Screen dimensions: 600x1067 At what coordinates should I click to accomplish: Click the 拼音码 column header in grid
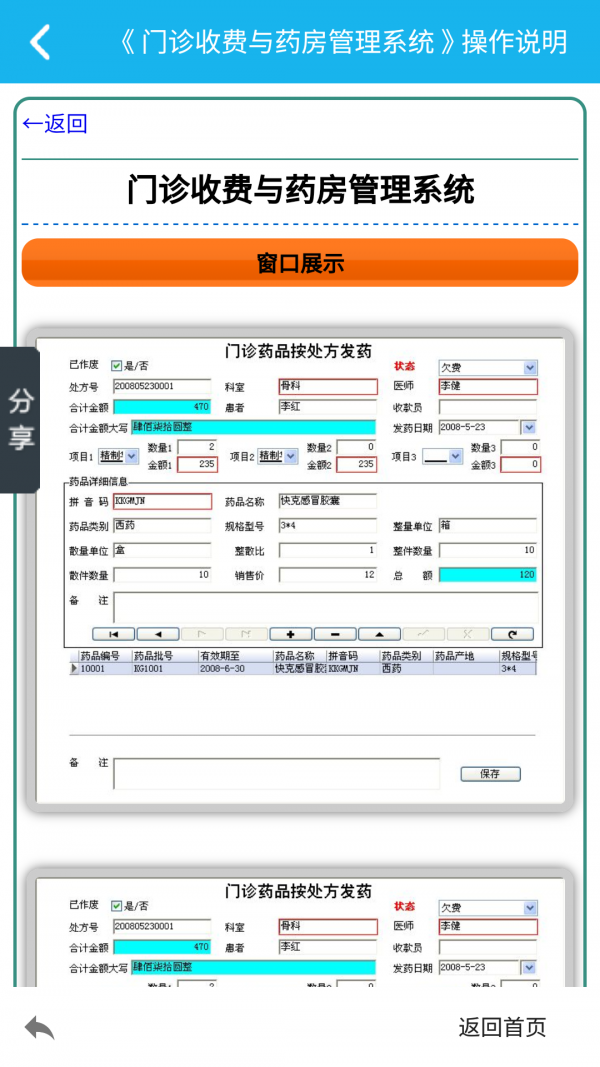[x=352, y=657]
